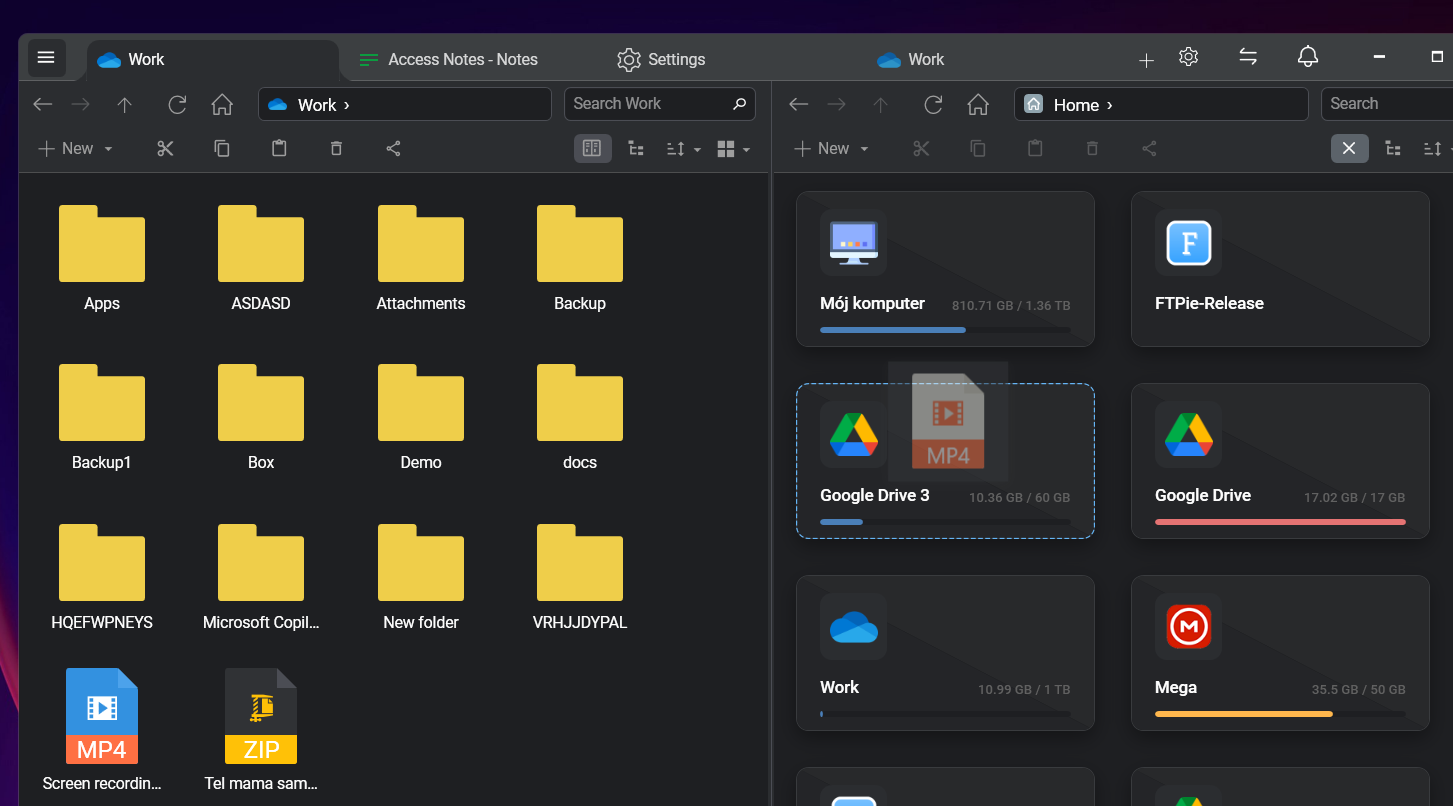This screenshot has width=1453, height=806.
Task: Switch to the right-side Work tab
Action: click(910, 60)
